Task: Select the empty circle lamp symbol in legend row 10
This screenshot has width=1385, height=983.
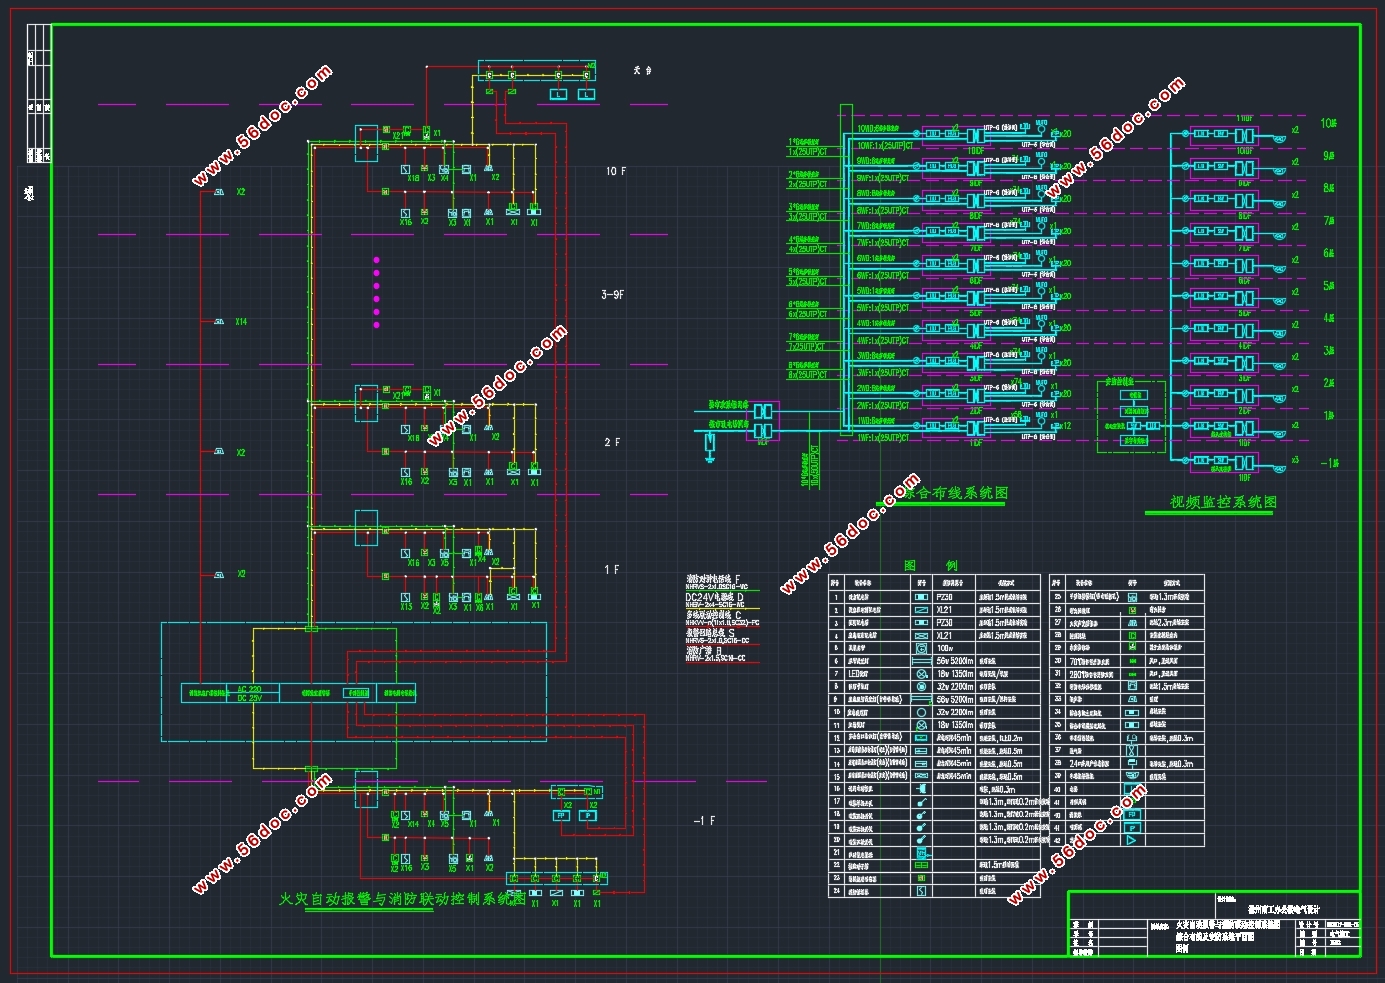Action: tap(921, 713)
